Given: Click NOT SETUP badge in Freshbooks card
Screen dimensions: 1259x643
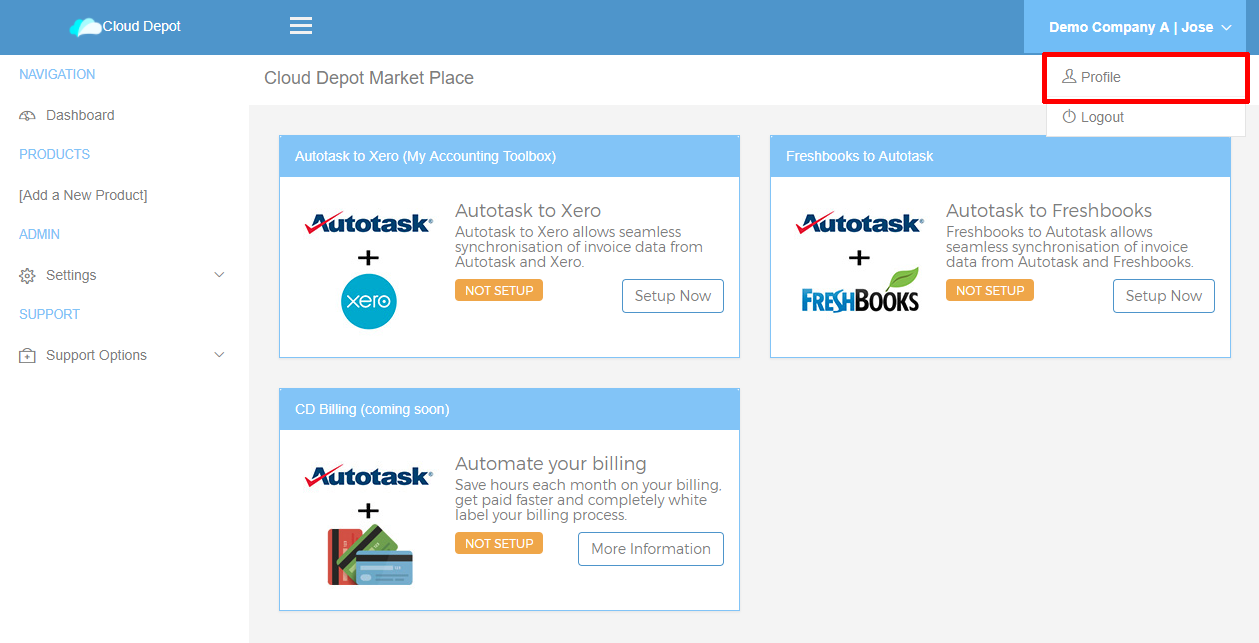Looking at the screenshot, I should click(990, 290).
